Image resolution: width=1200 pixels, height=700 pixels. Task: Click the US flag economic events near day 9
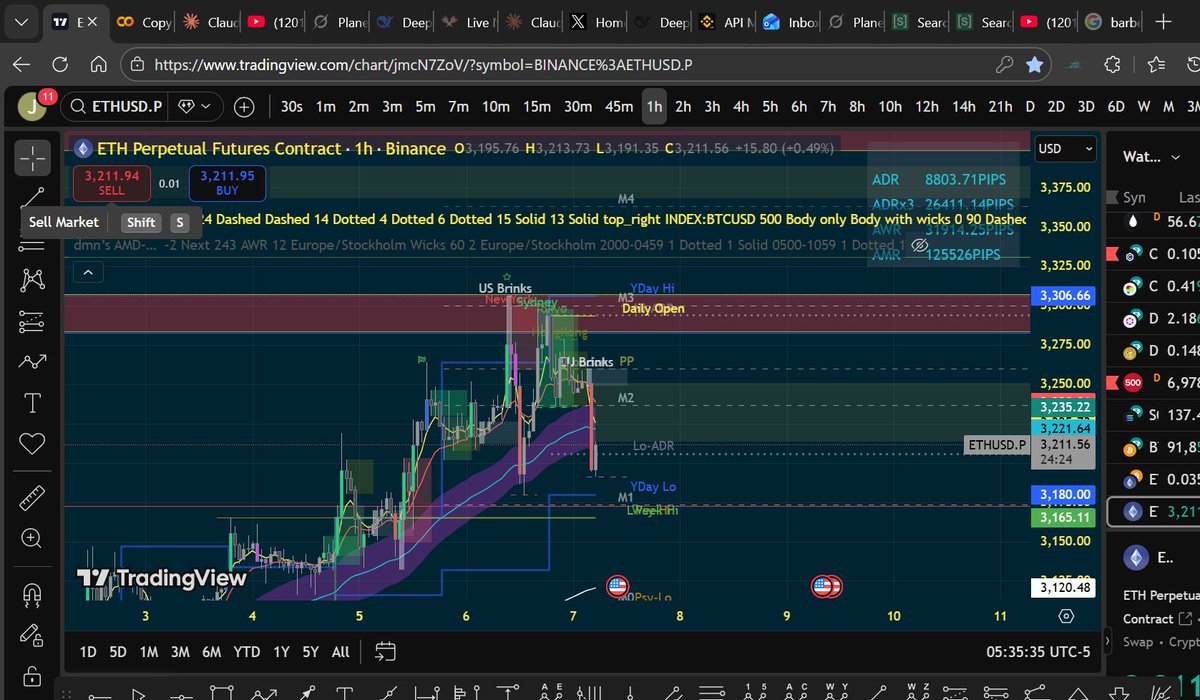(827, 586)
